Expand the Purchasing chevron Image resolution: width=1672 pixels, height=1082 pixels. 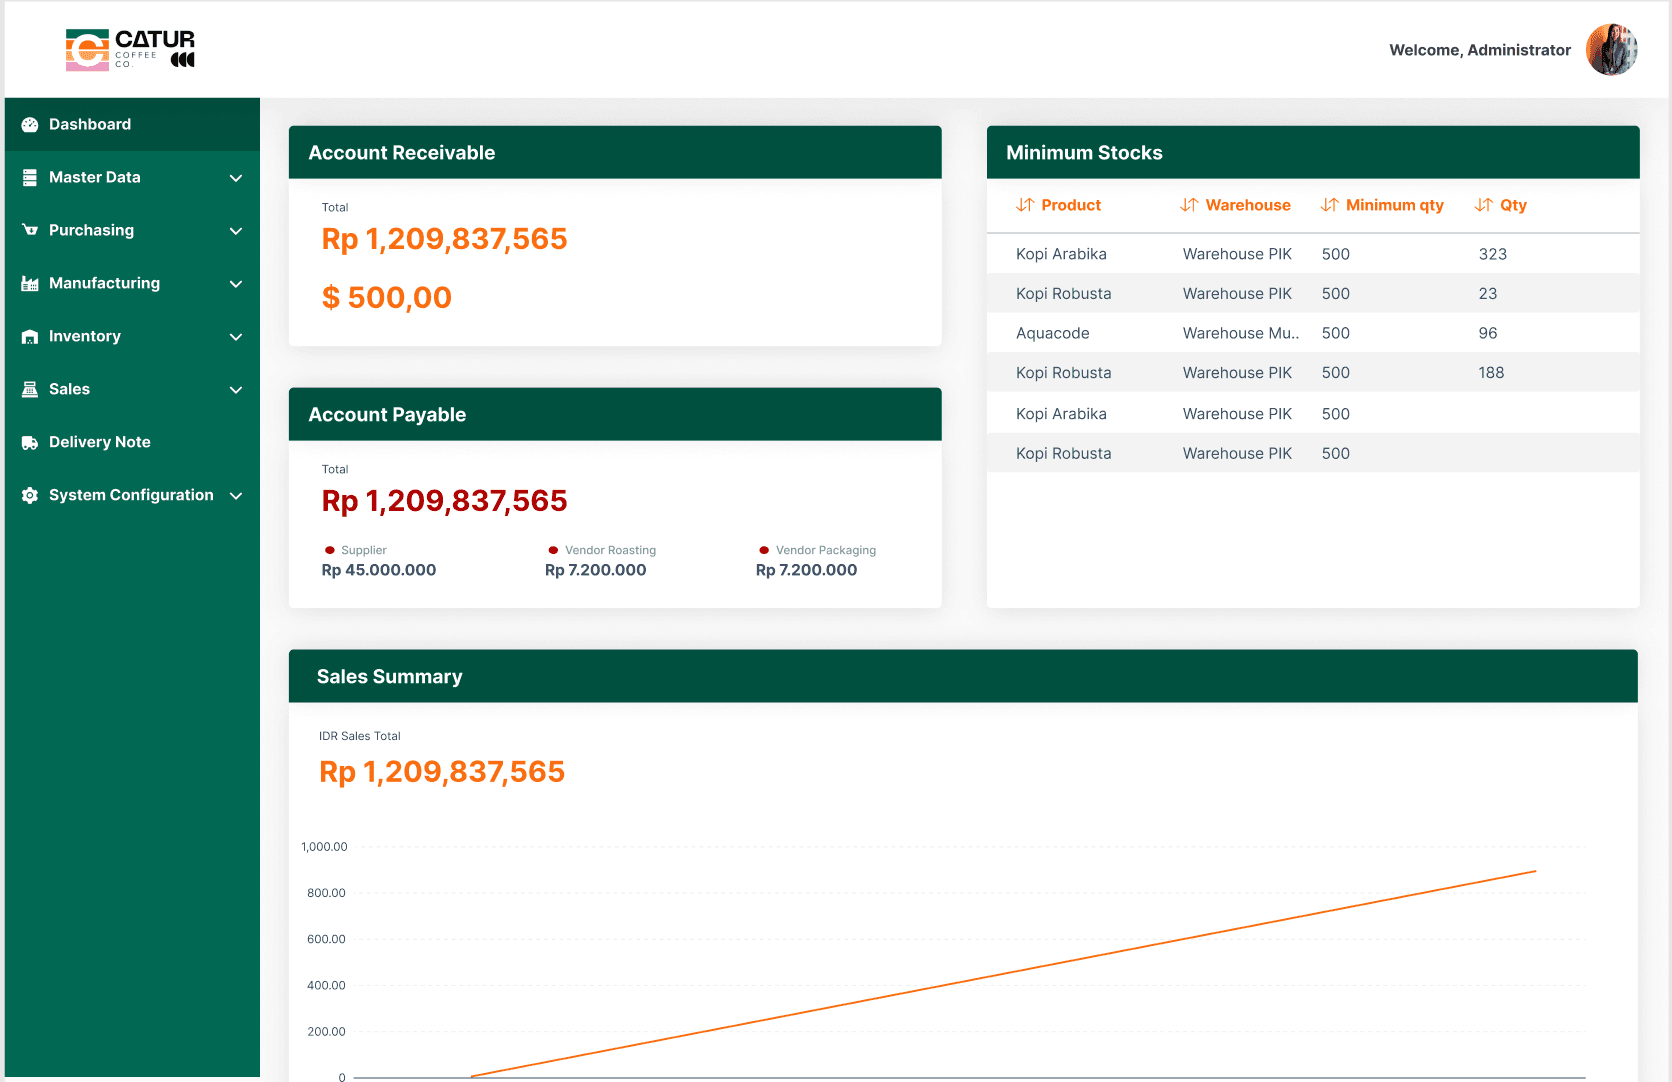(x=236, y=231)
